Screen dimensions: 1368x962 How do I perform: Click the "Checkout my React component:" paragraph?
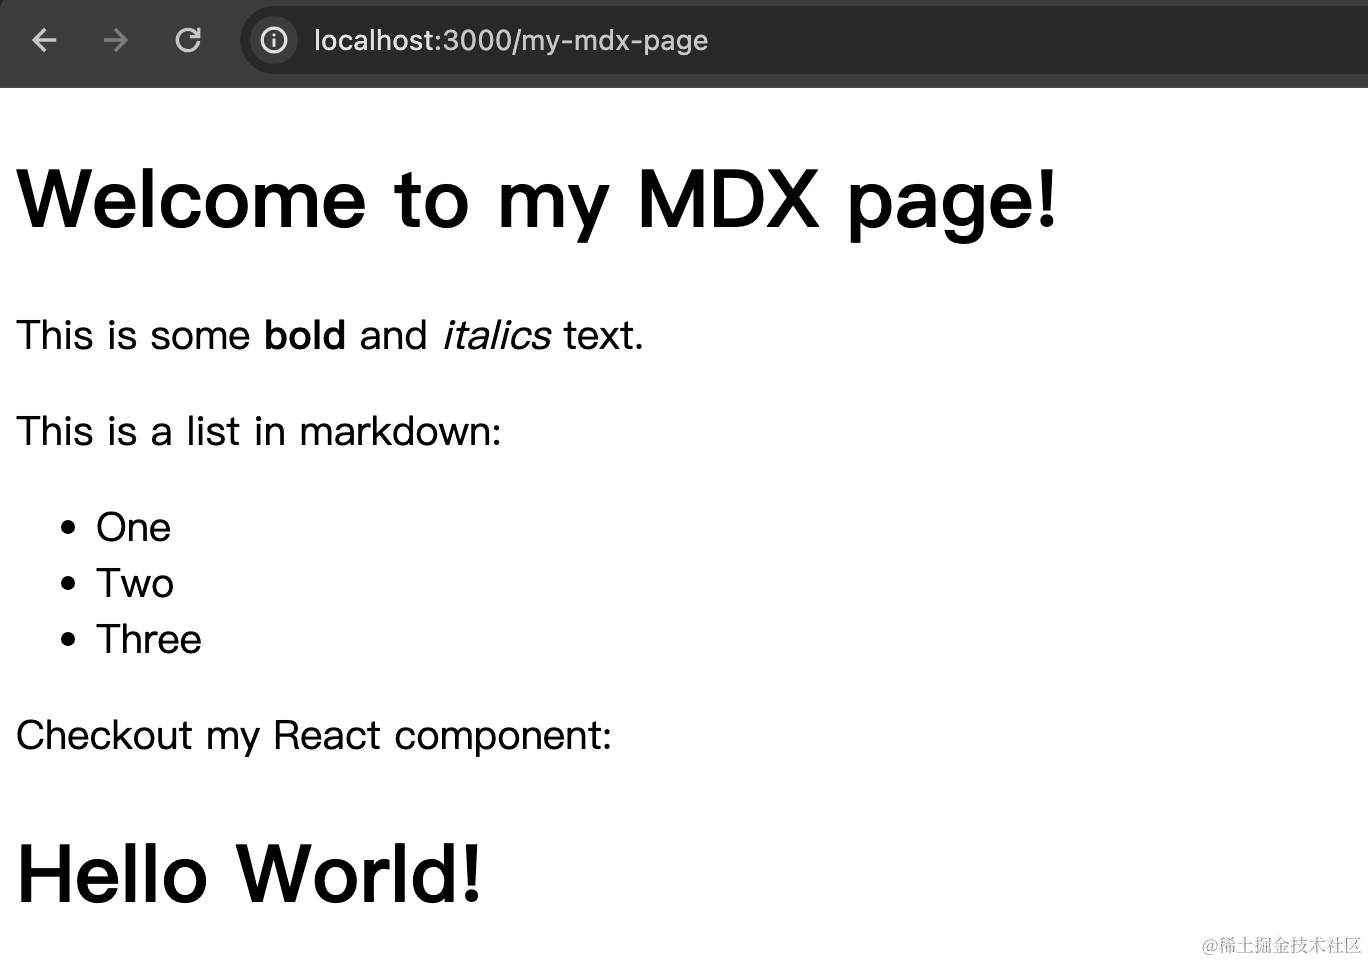point(313,736)
